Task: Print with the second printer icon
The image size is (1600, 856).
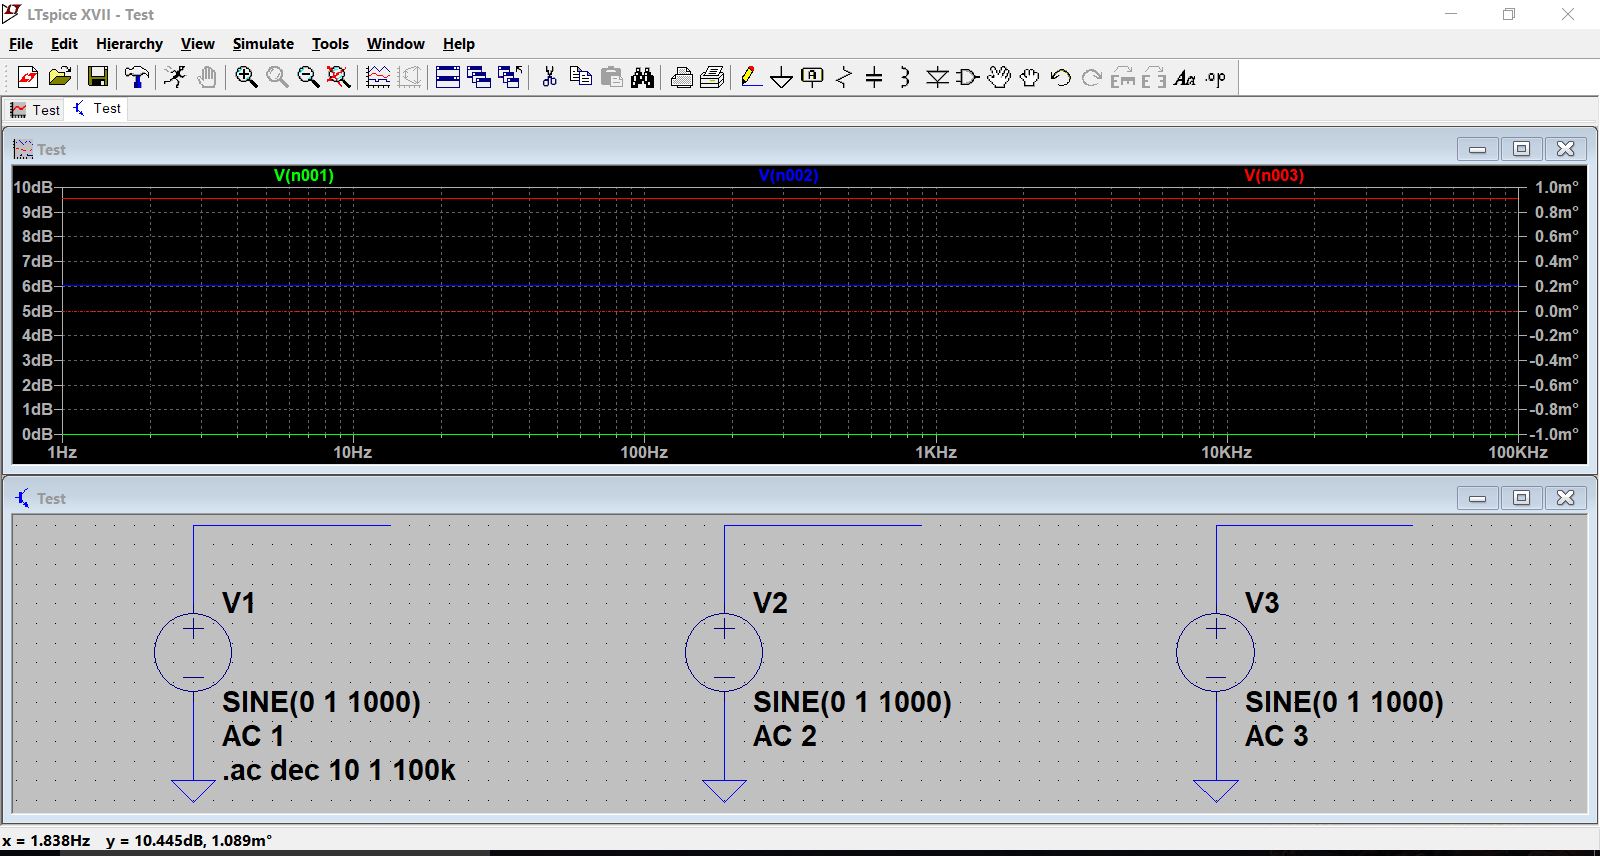Action: (x=713, y=77)
